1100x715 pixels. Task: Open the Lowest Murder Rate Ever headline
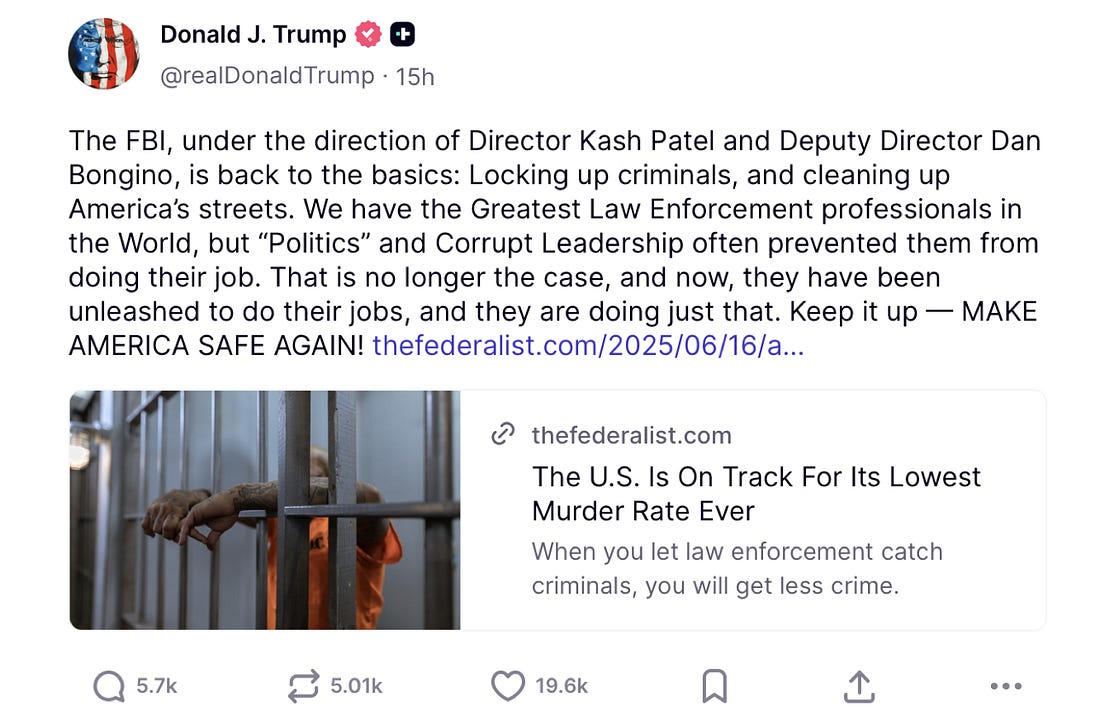(x=756, y=493)
